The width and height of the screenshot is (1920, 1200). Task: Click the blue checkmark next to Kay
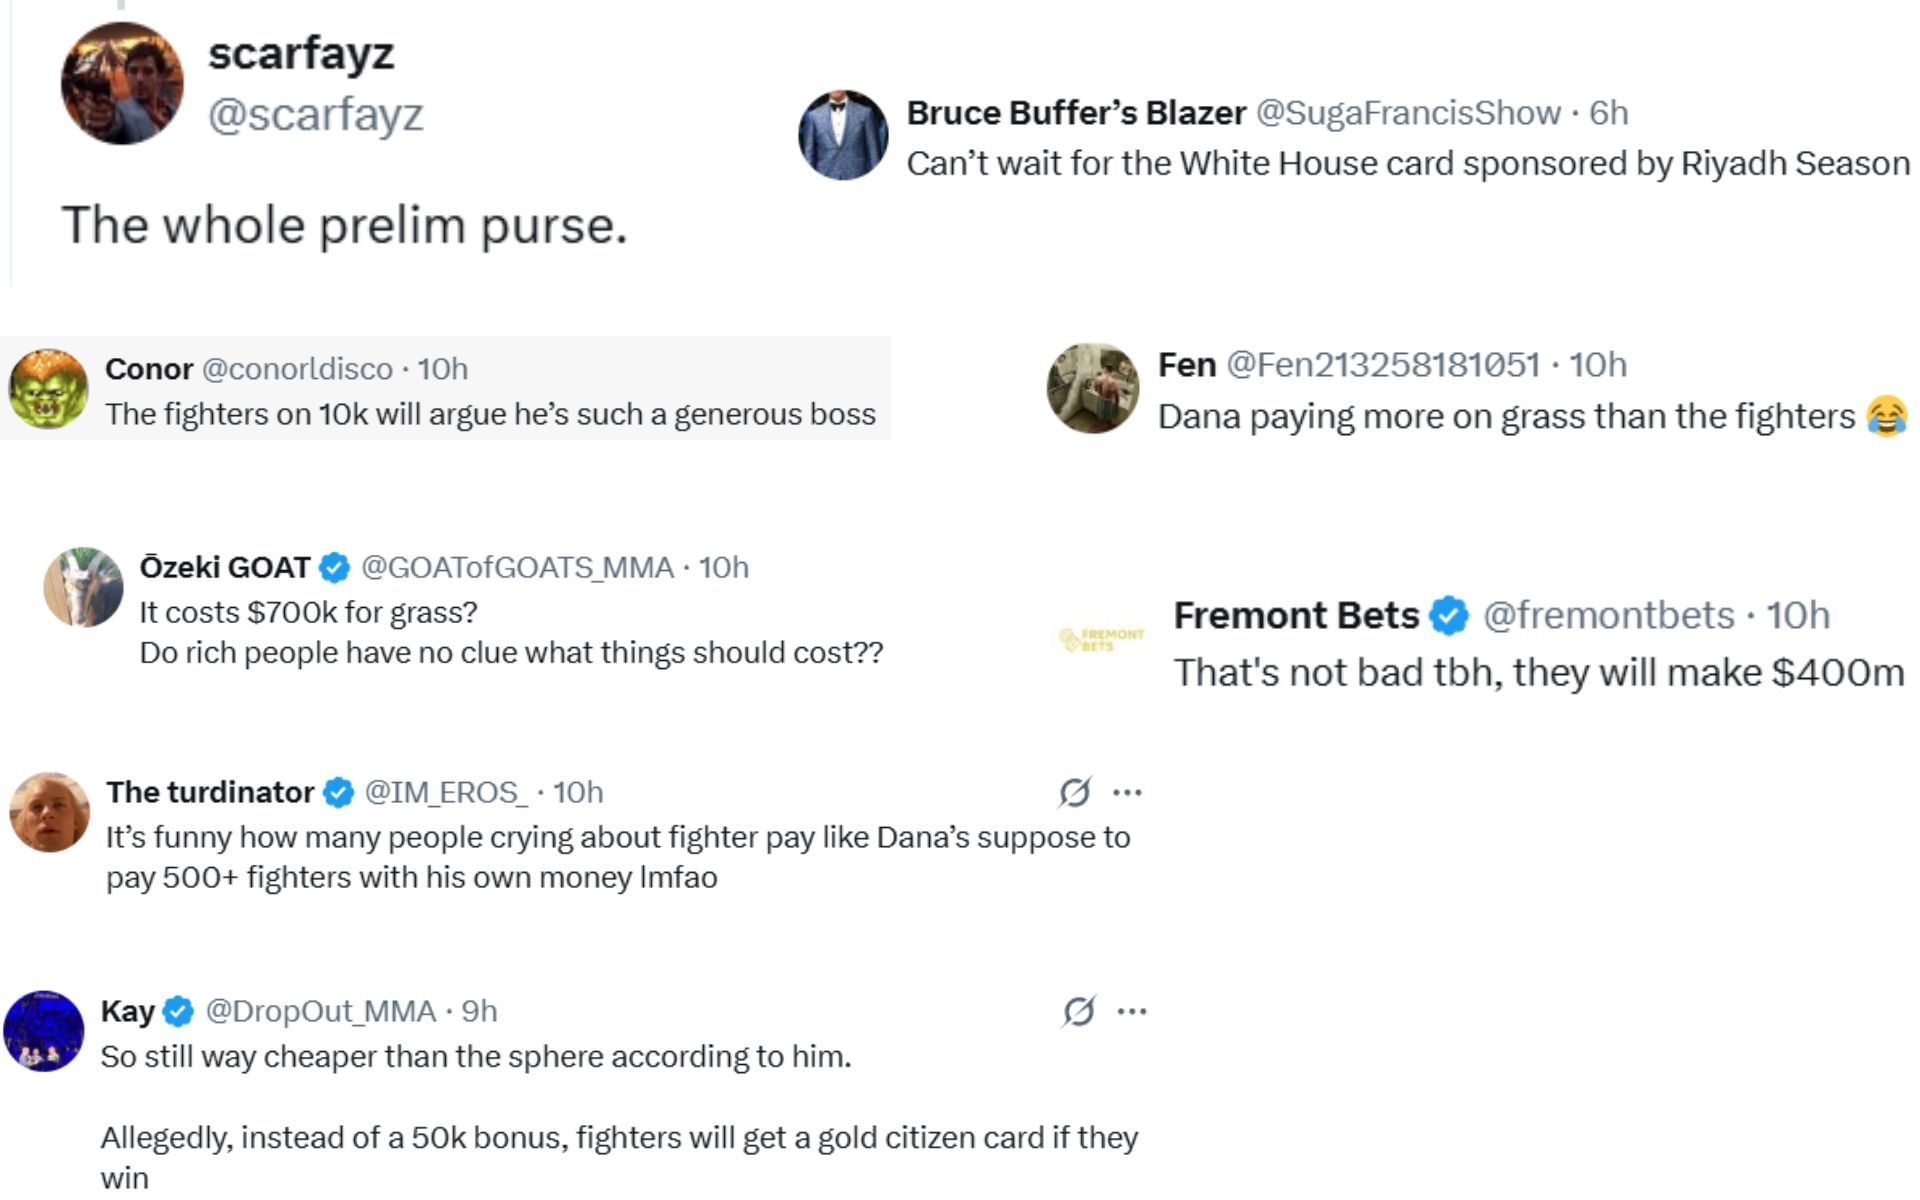pos(178,1012)
